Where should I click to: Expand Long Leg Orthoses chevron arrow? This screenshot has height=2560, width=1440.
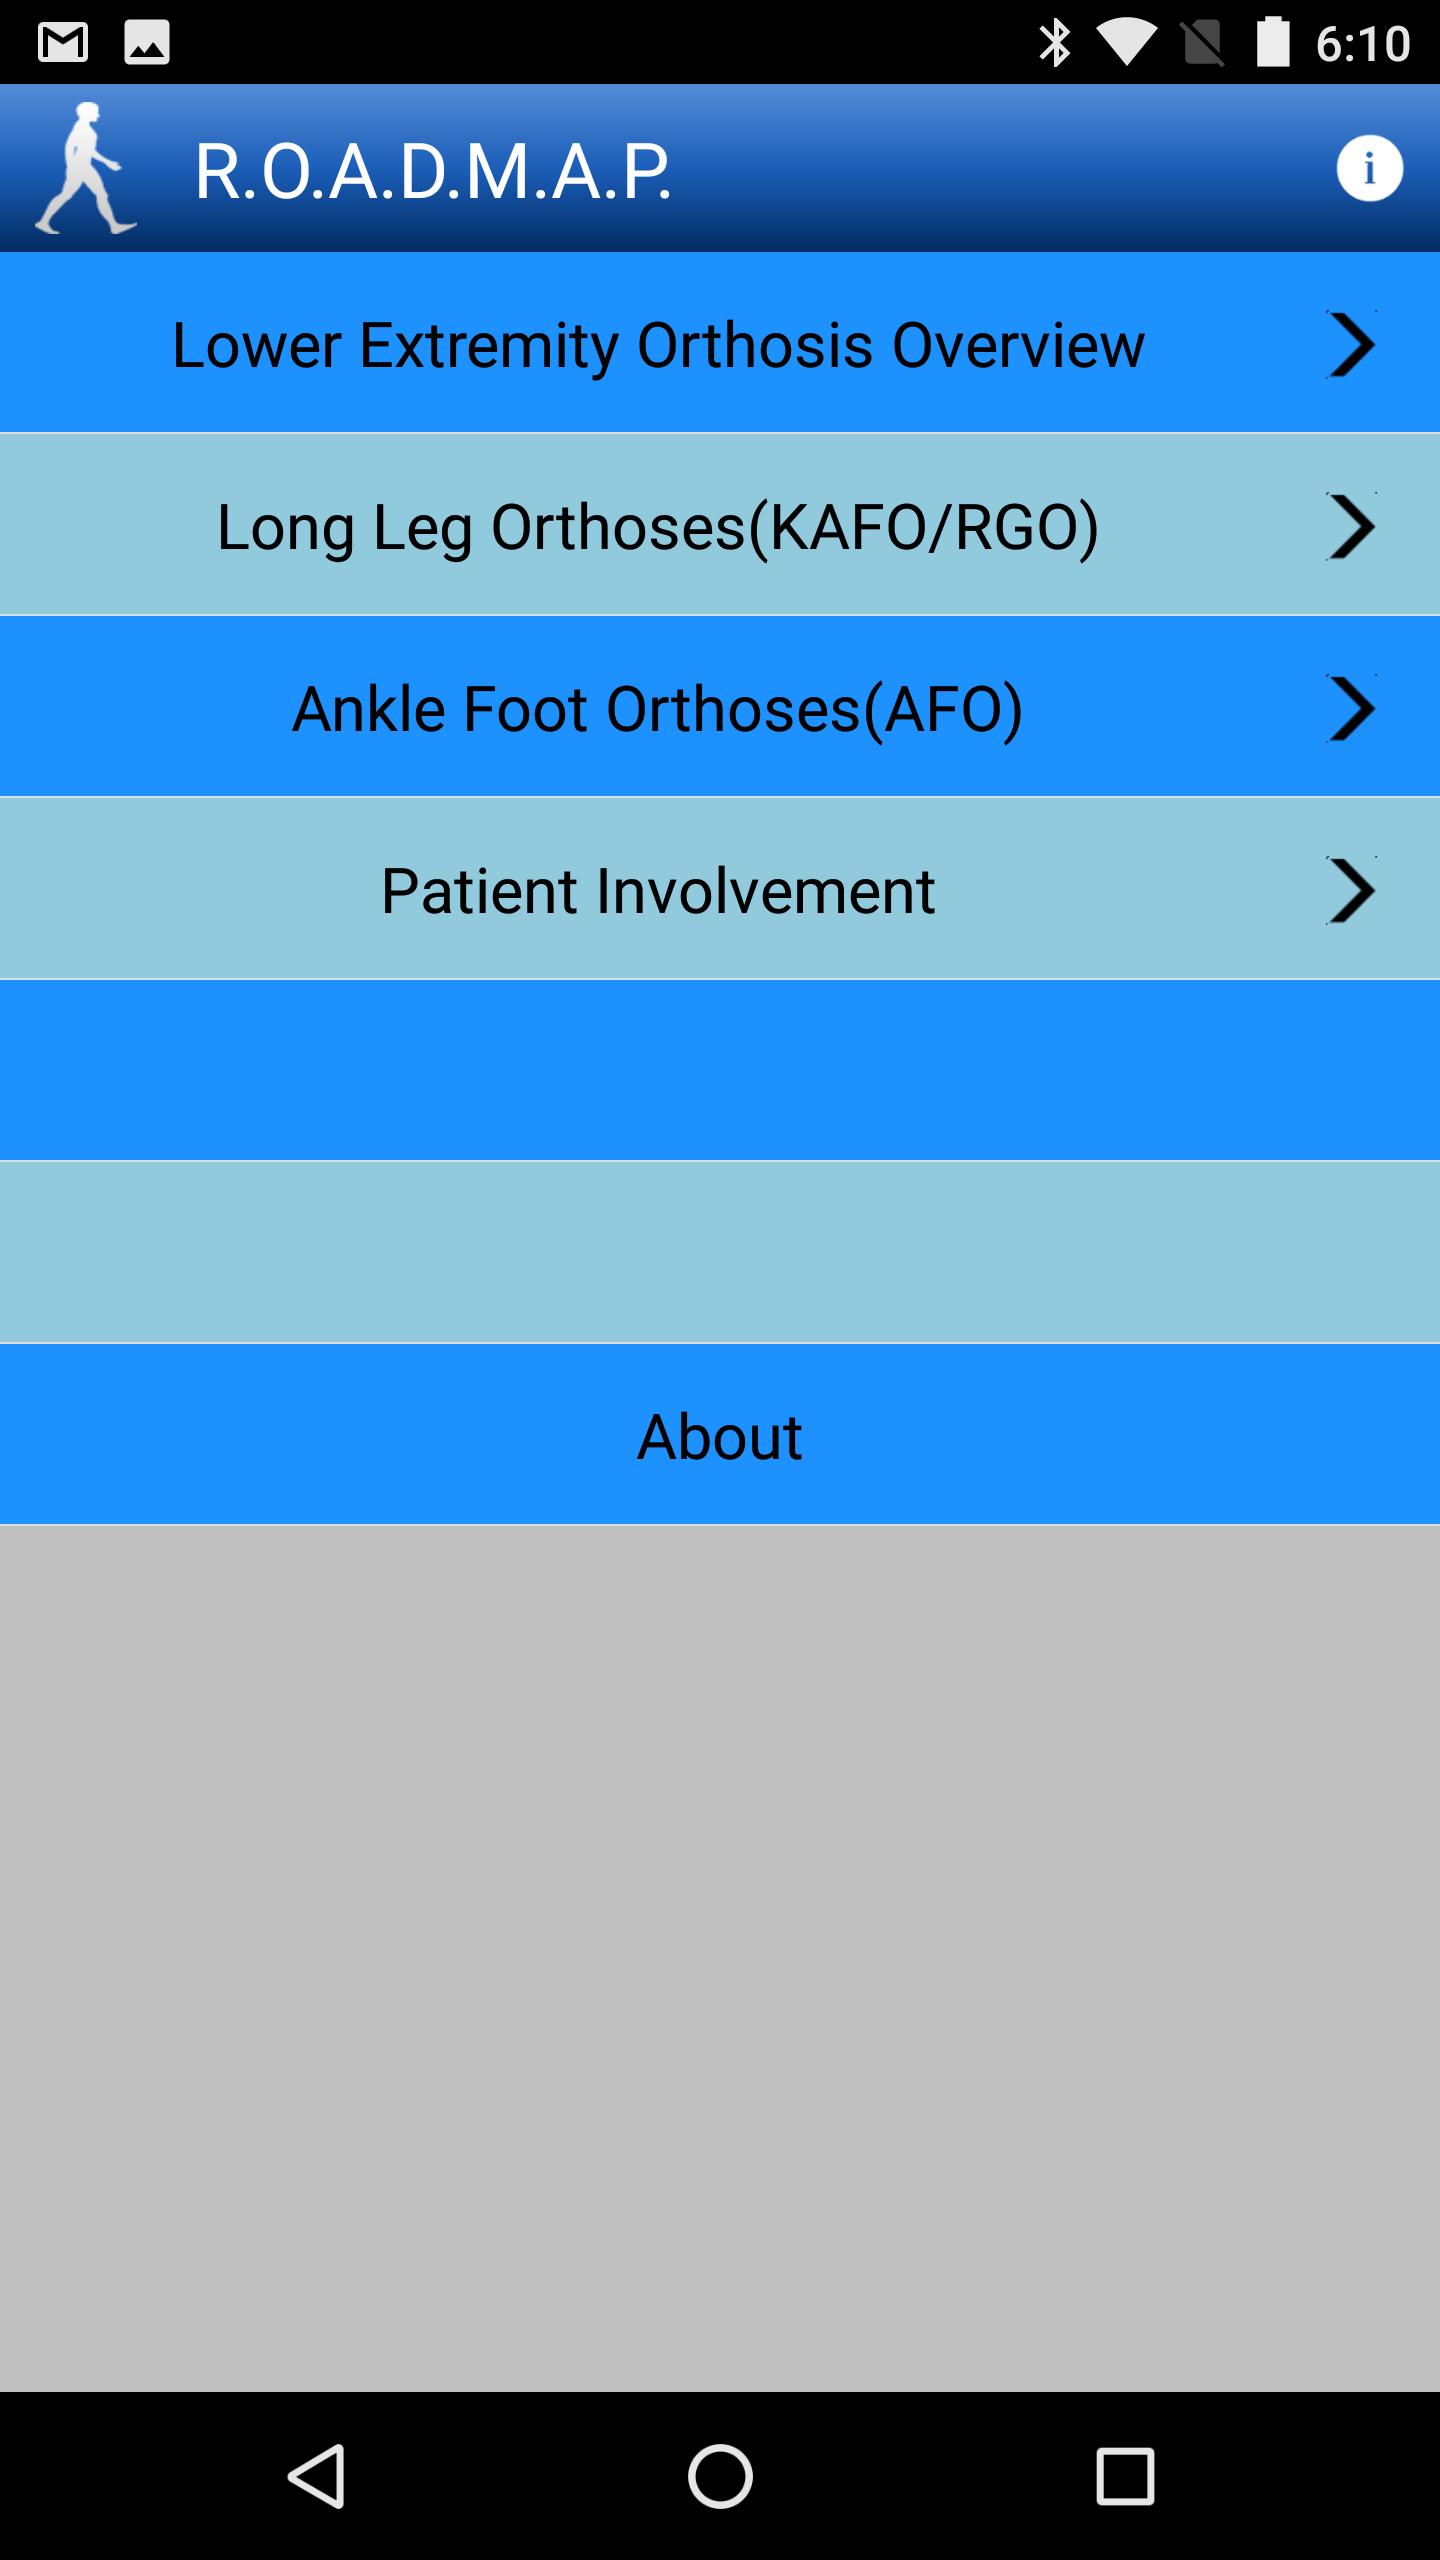pyautogui.click(x=1351, y=526)
